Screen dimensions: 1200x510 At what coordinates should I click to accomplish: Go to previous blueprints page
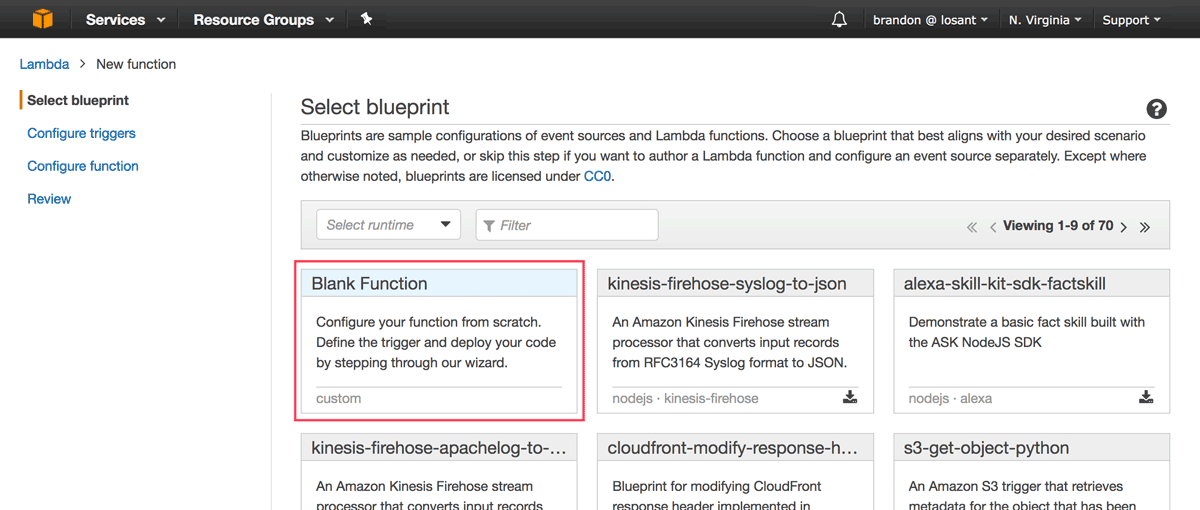tap(993, 227)
